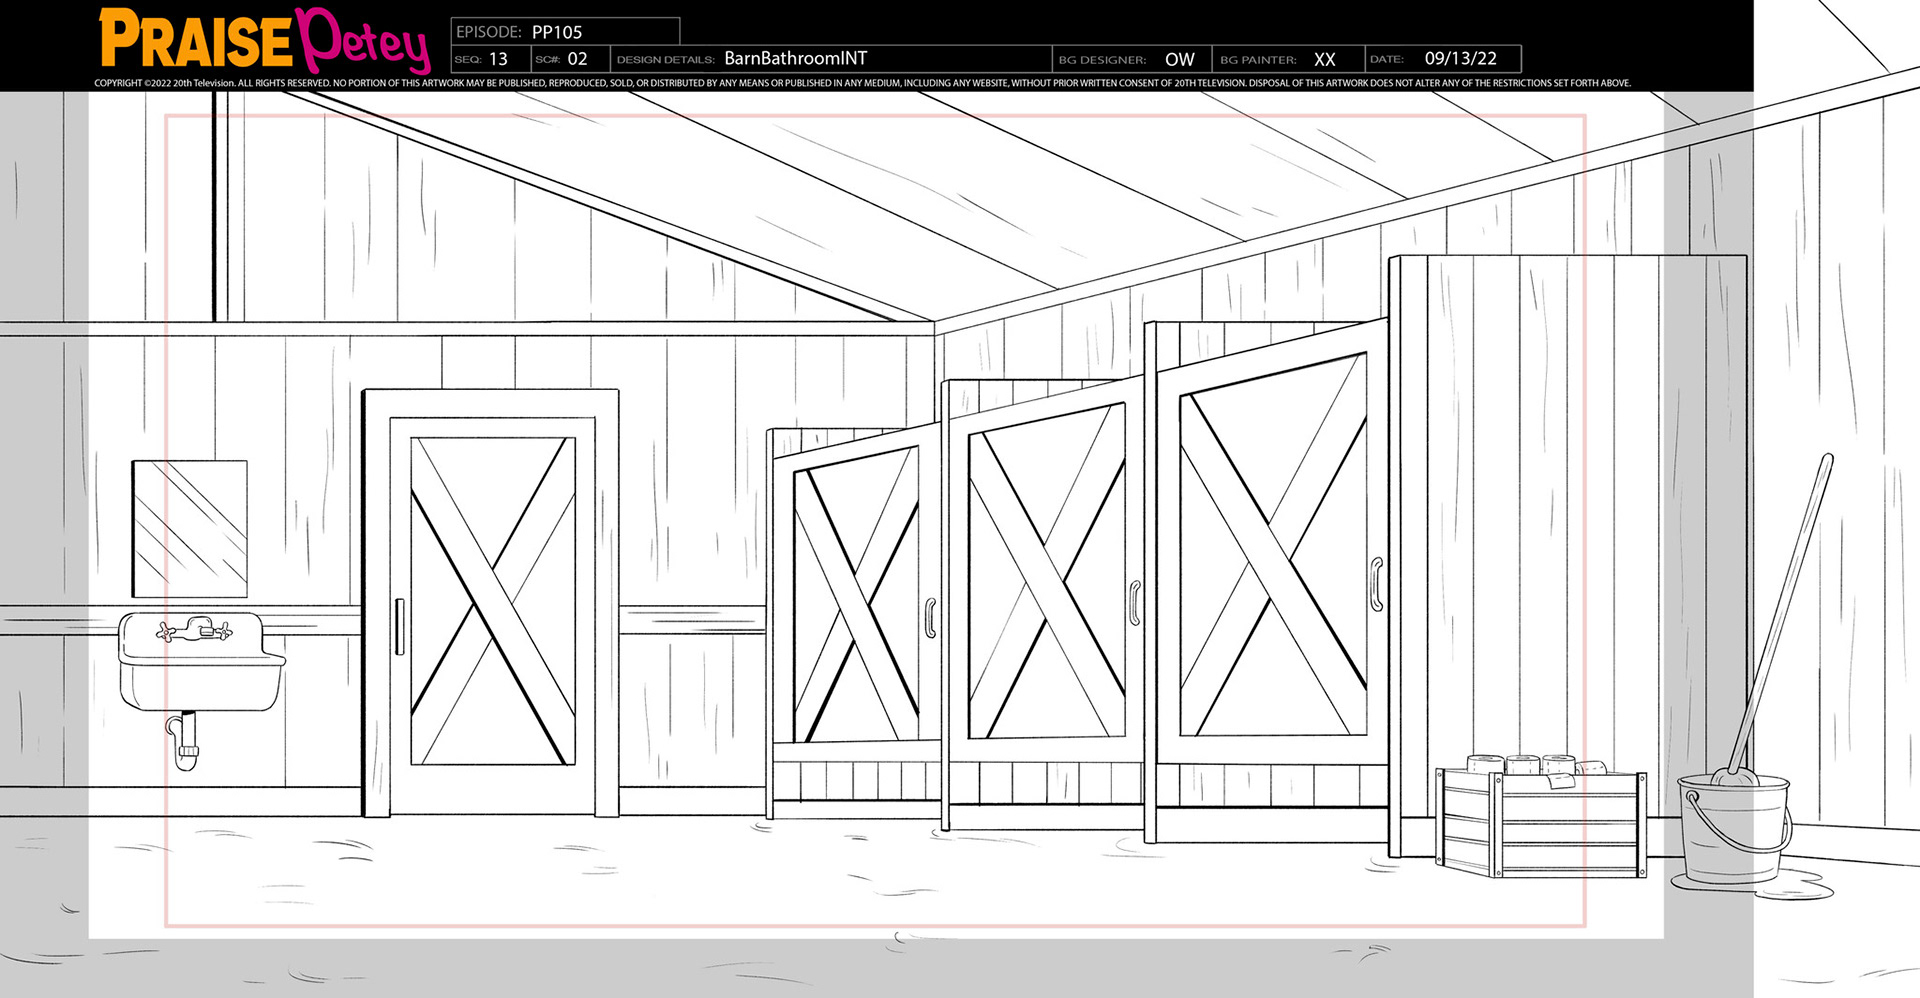Click the BG DESIGNER: label
The image size is (1920, 998).
point(1102,60)
